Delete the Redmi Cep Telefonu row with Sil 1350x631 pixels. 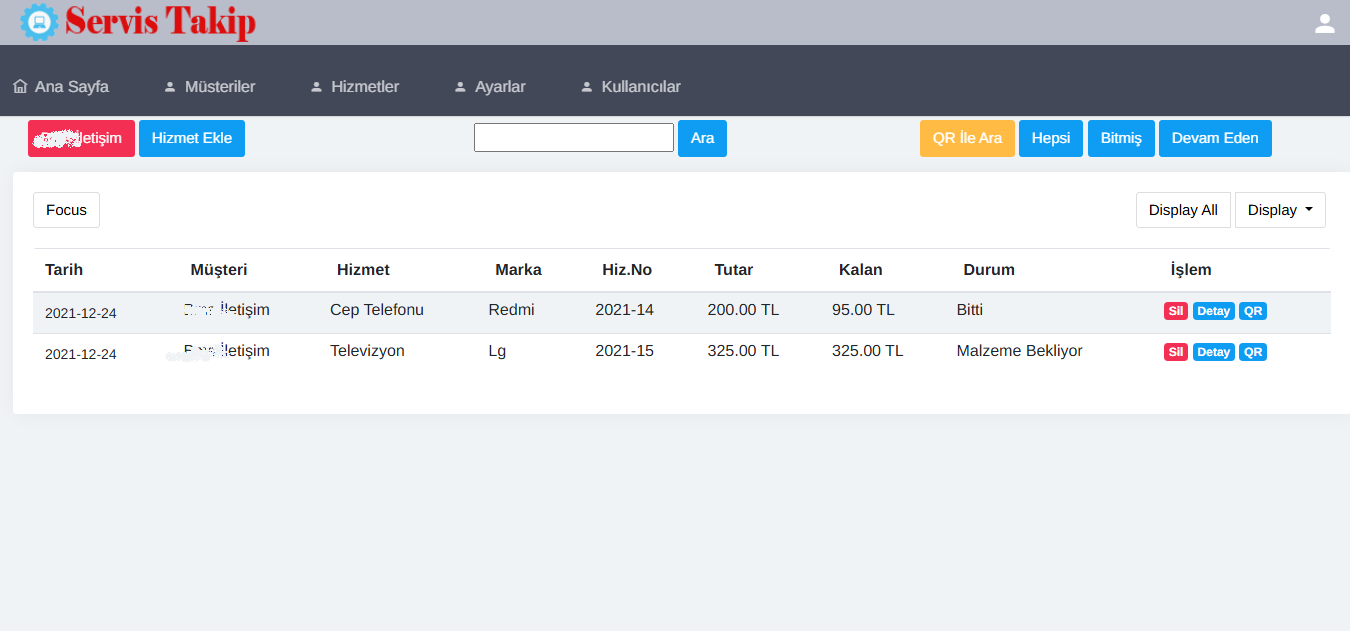pyautogui.click(x=1175, y=311)
